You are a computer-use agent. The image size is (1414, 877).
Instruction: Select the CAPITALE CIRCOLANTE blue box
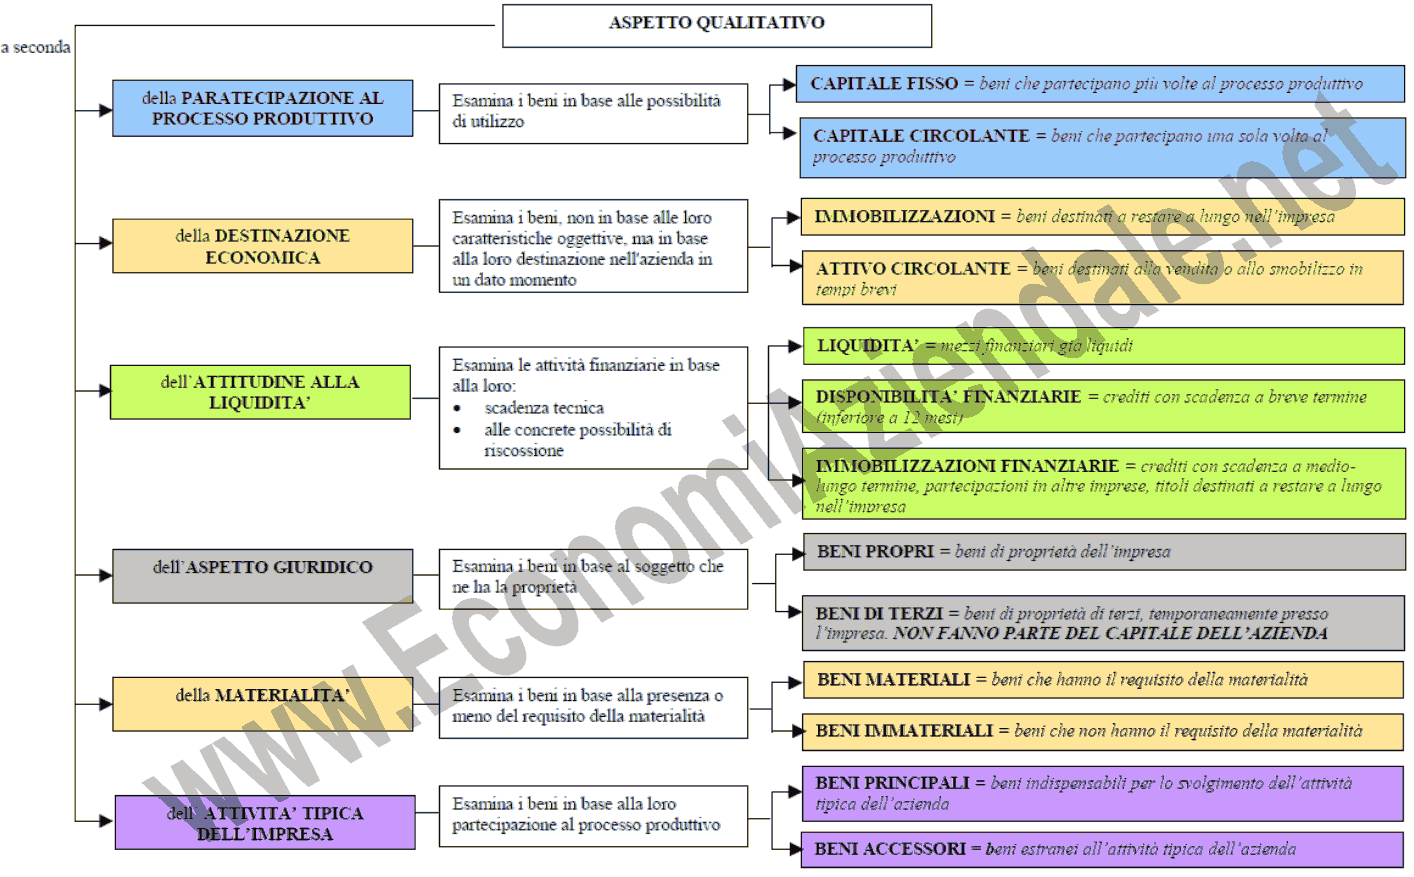1102,147
